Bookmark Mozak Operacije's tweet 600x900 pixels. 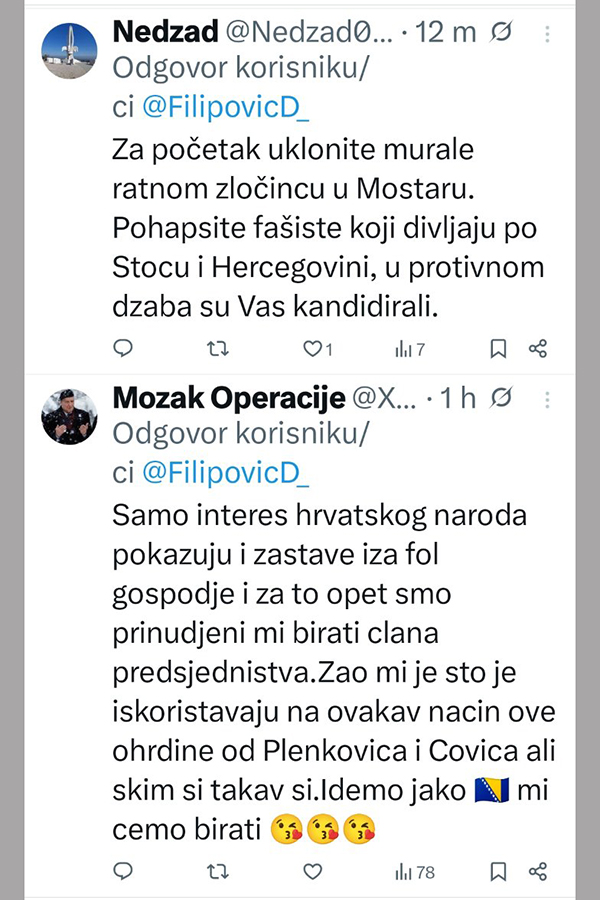click(x=498, y=871)
